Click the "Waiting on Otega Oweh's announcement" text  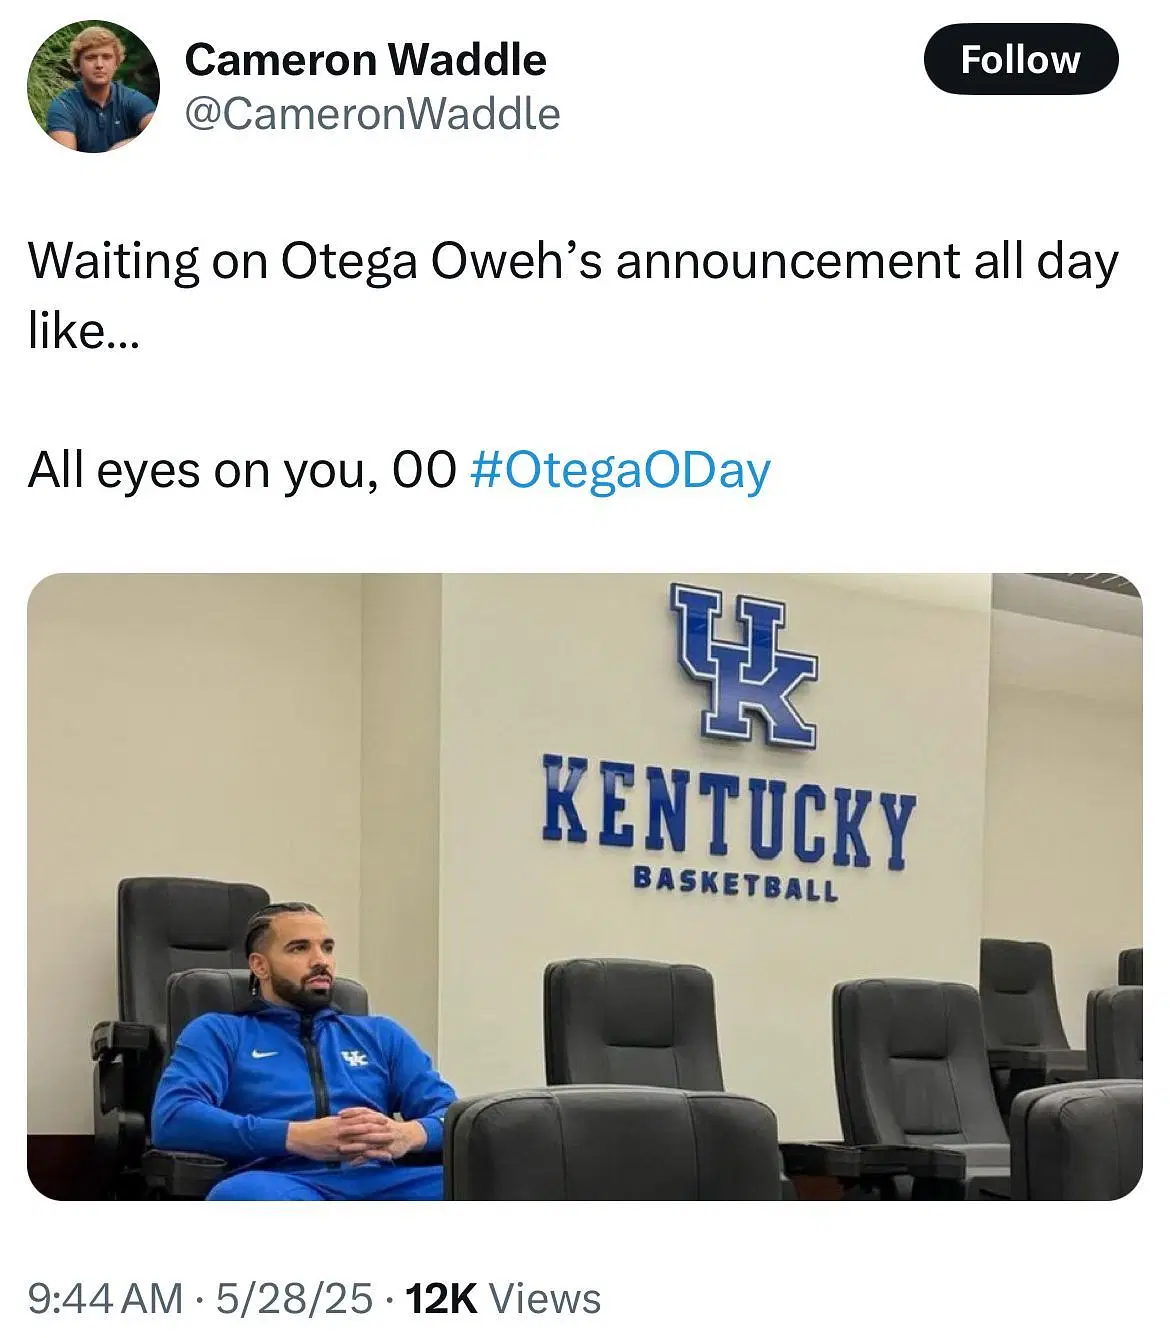pos(572,262)
